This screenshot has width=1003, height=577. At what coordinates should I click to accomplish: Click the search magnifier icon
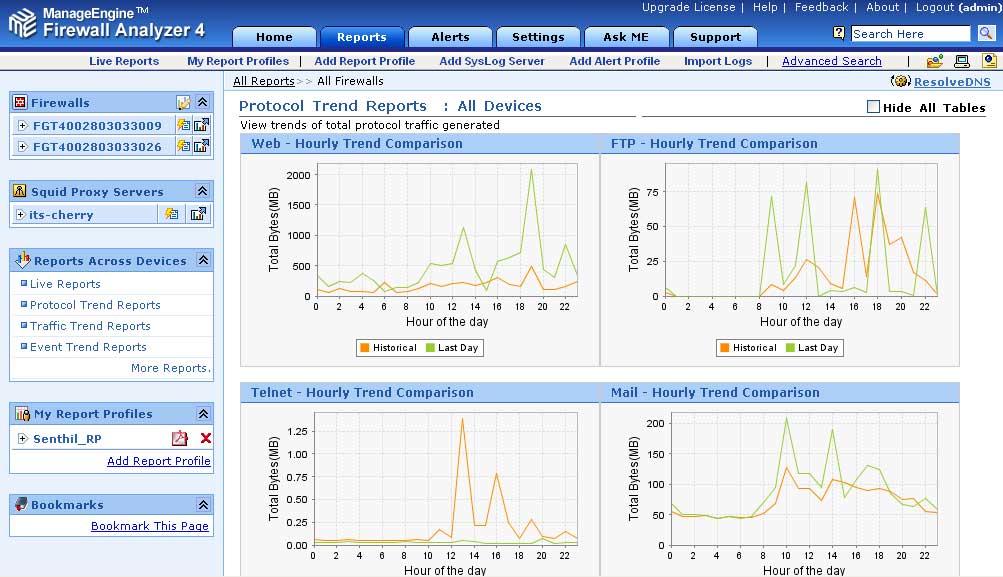tap(986, 34)
